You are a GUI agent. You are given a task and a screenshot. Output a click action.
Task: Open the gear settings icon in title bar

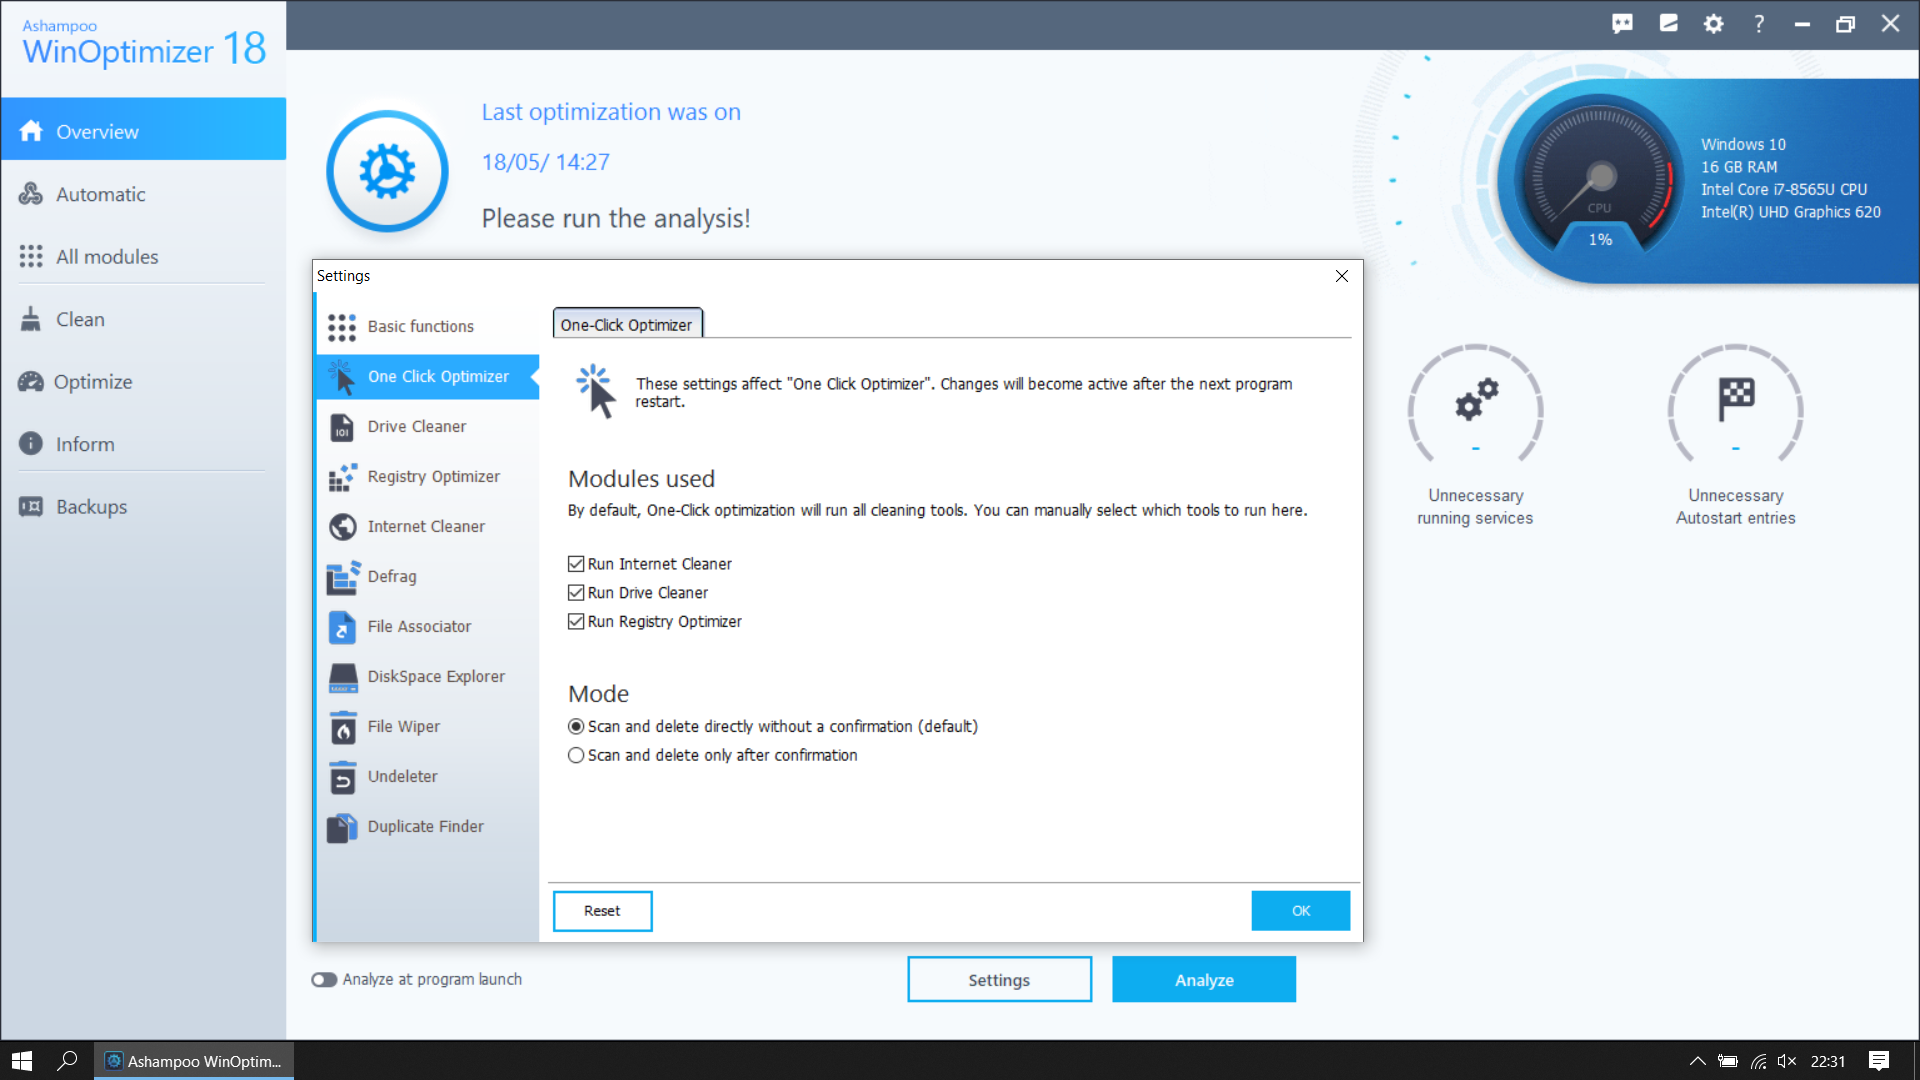[x=1713, y=24]
